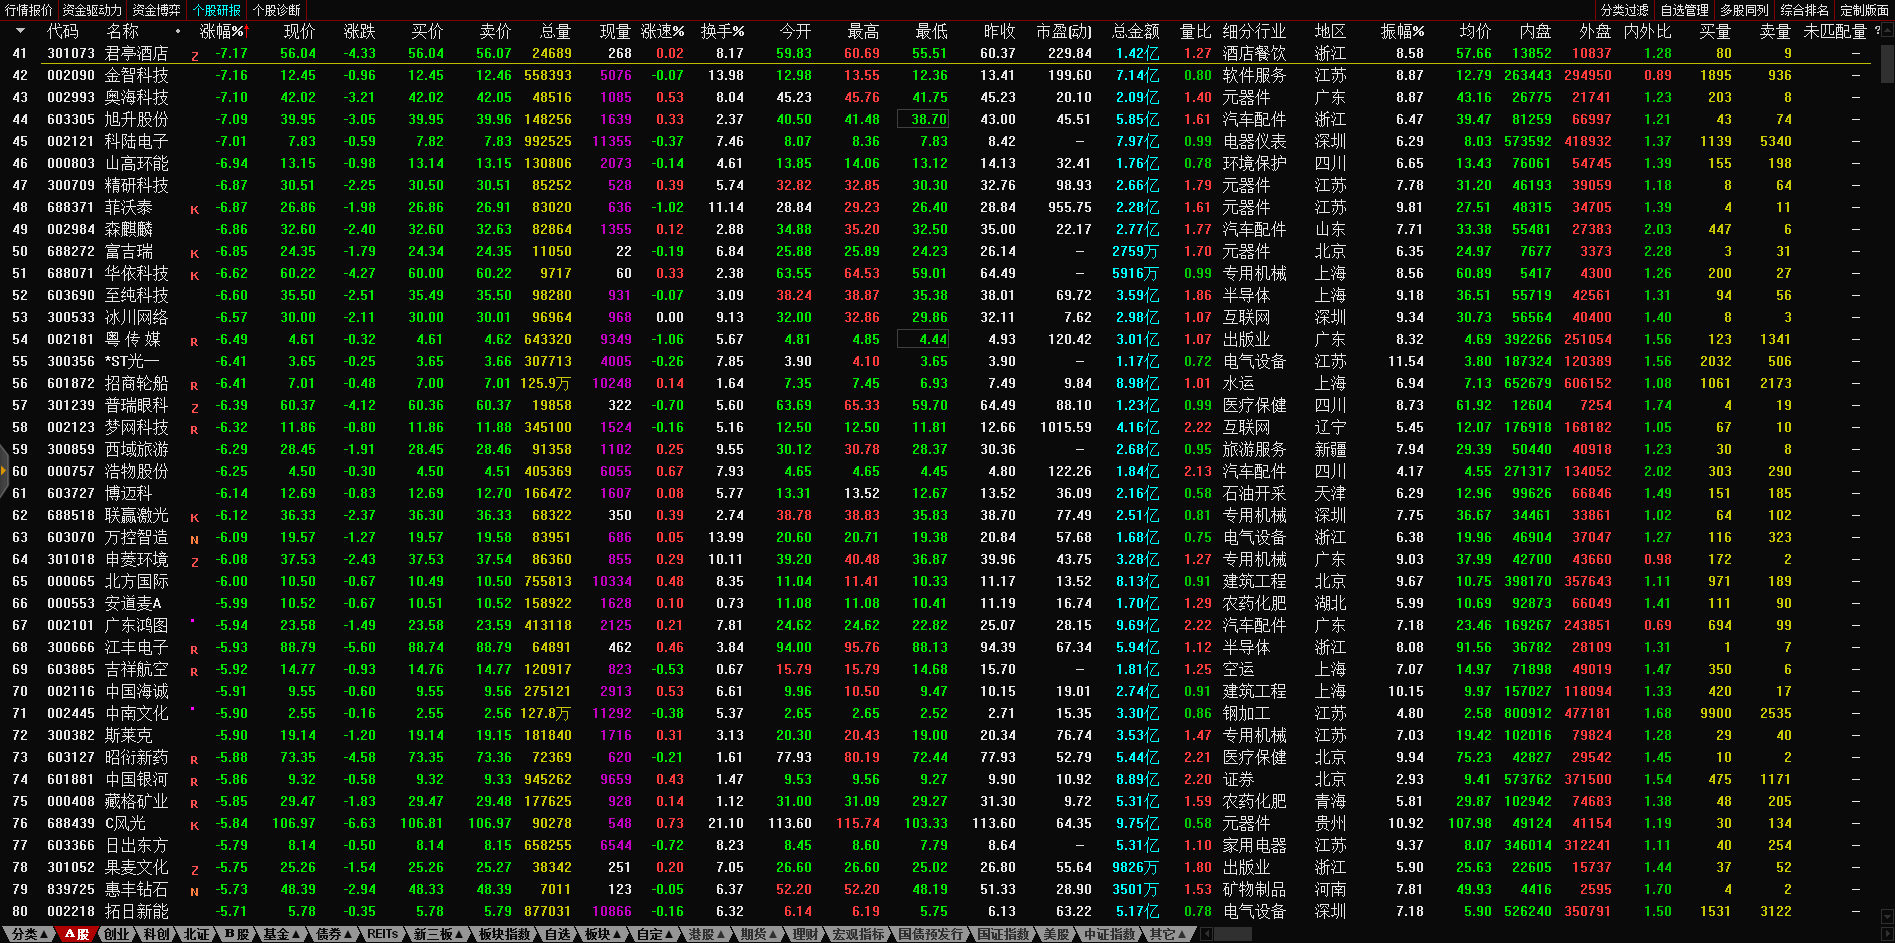Open 分类过滤 filter button

[1624, 10]
